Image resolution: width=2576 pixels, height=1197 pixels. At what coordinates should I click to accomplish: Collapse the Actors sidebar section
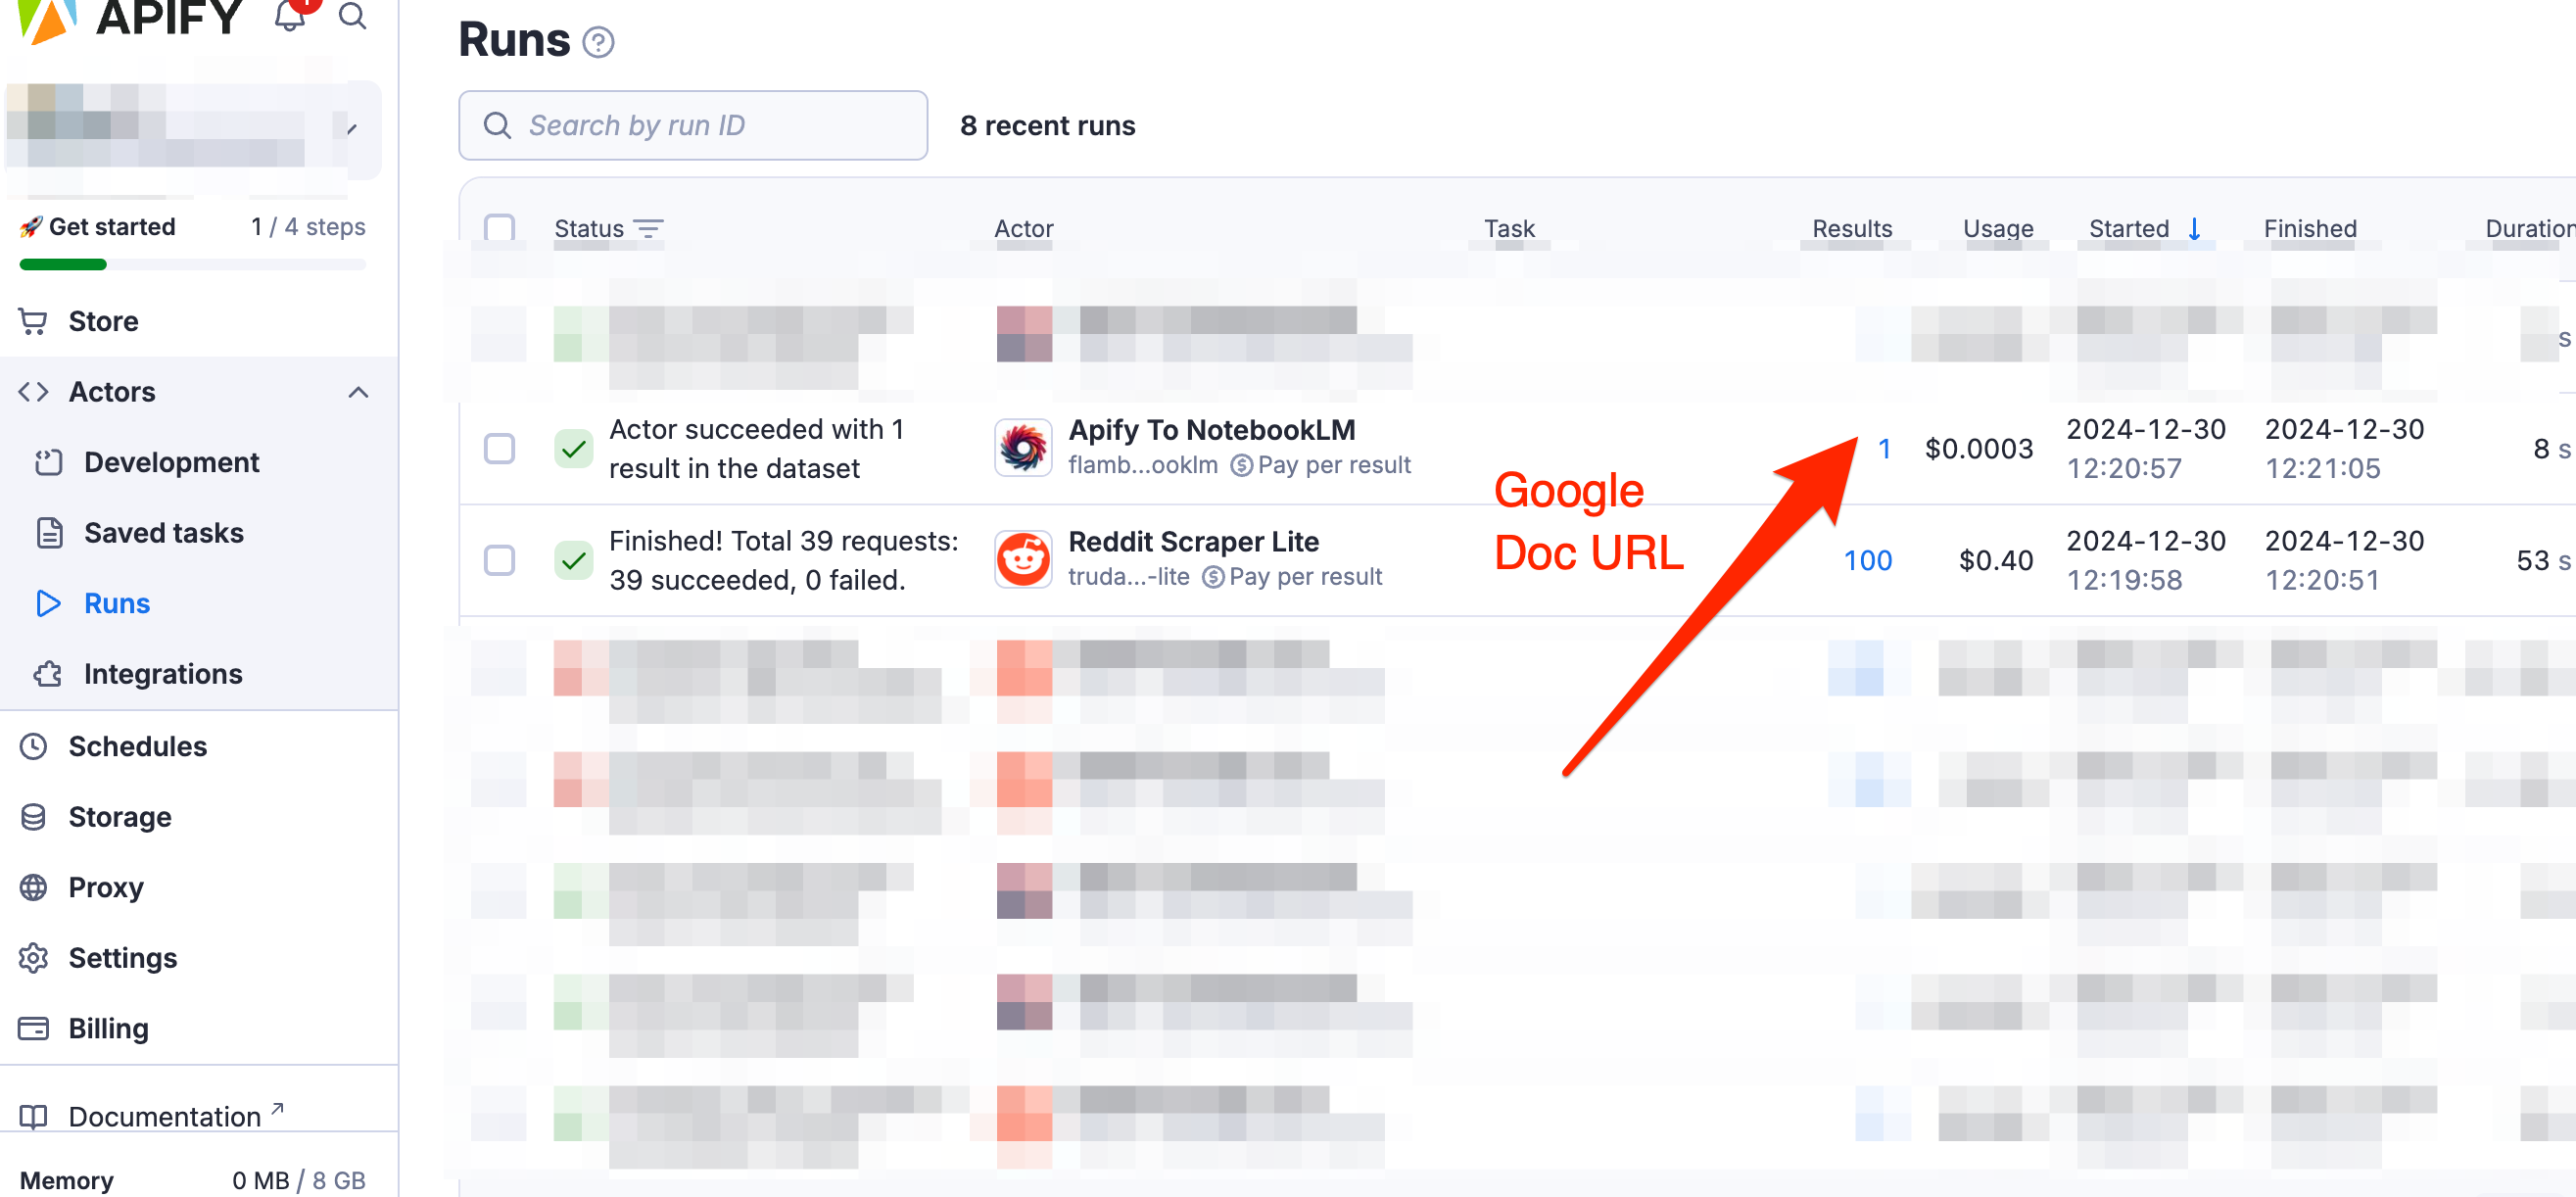pos(358,392)
